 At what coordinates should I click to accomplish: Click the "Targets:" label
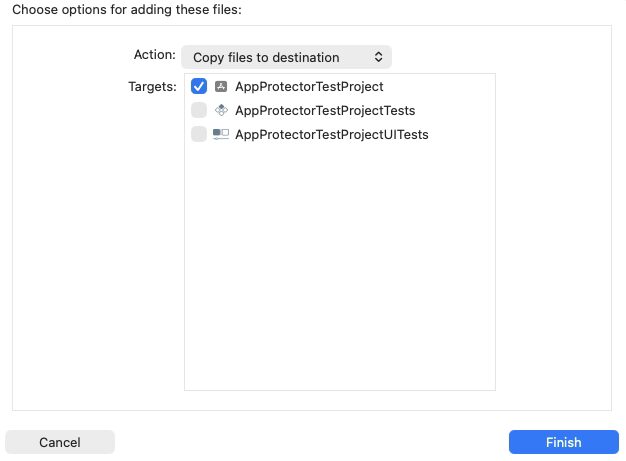coord(153,87)
